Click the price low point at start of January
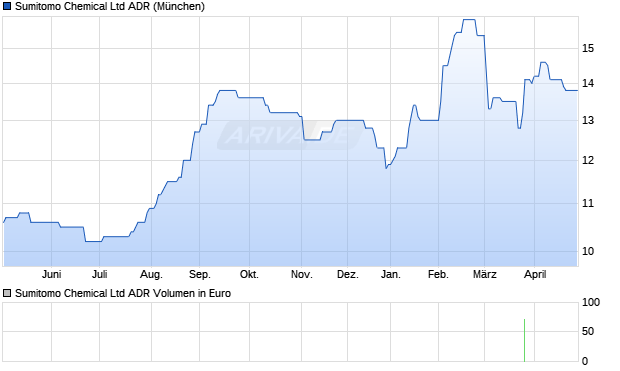620x371 pixels. pos(386,168)
